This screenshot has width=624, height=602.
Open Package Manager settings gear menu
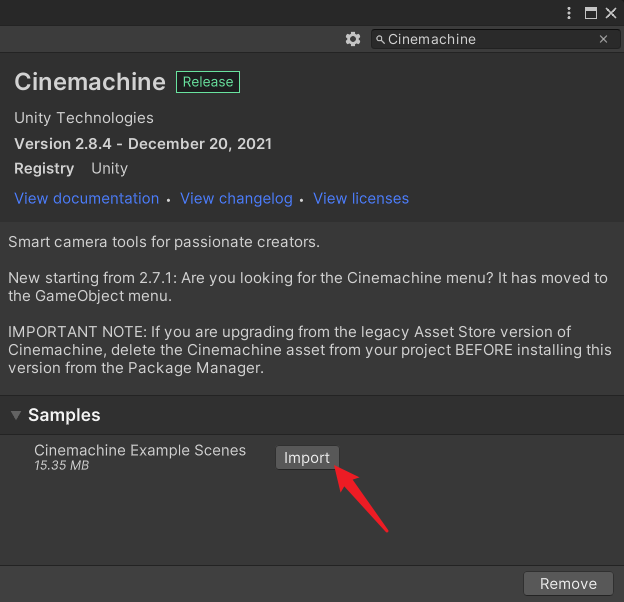click(x=353, y=39)
